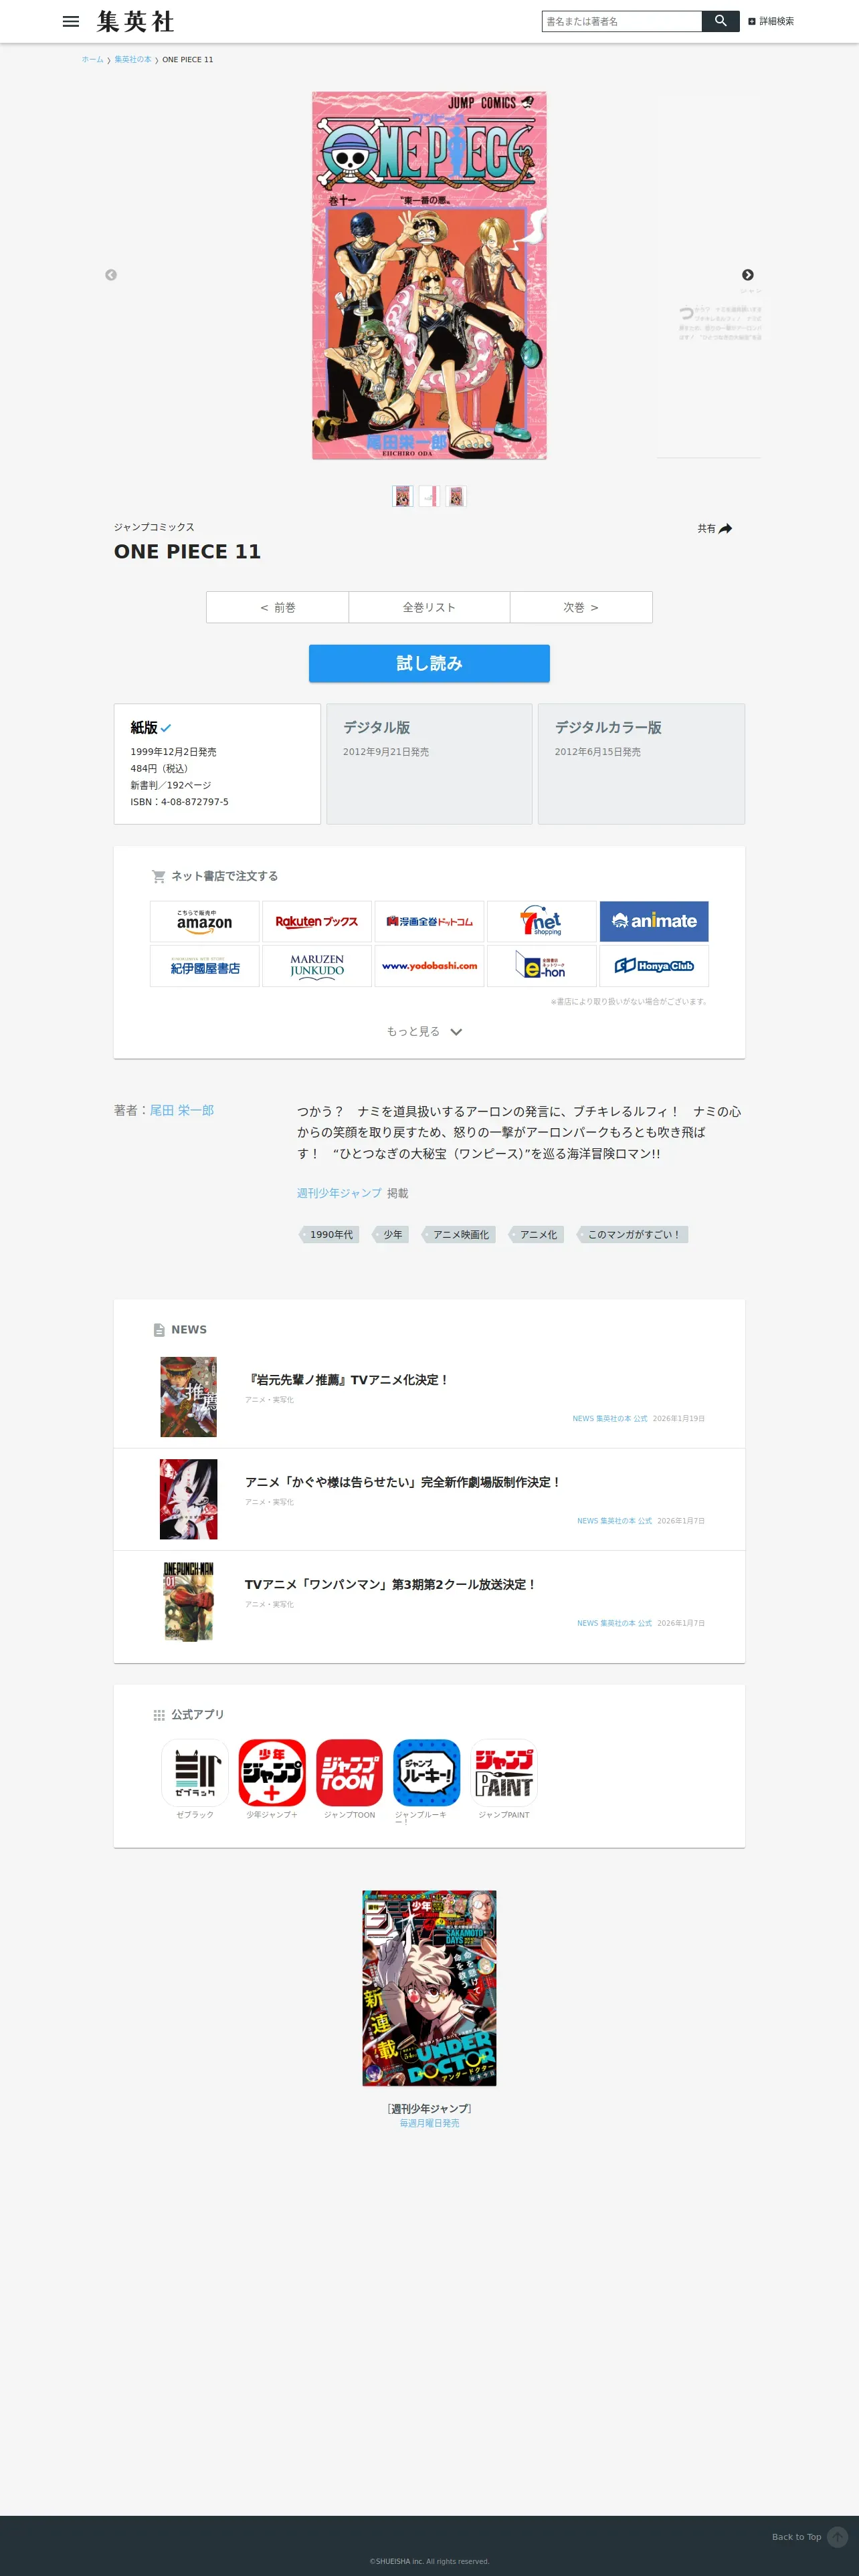
Task: Go to next volume (次巻)
Action: click(581, 607)
